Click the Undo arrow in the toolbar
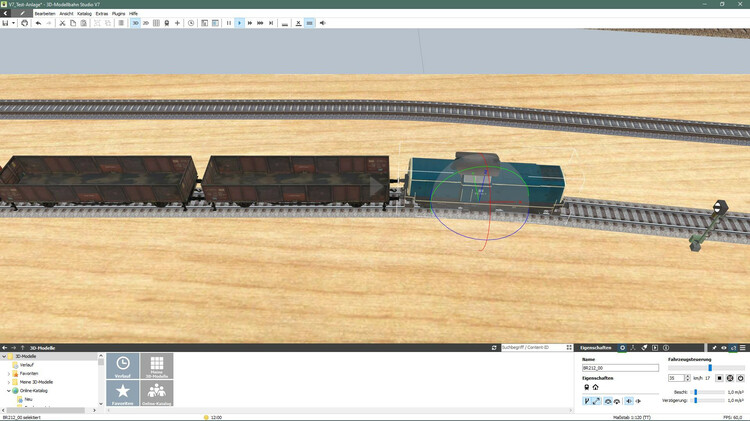This screenshot has width=750, height=421. click(38, 23)
